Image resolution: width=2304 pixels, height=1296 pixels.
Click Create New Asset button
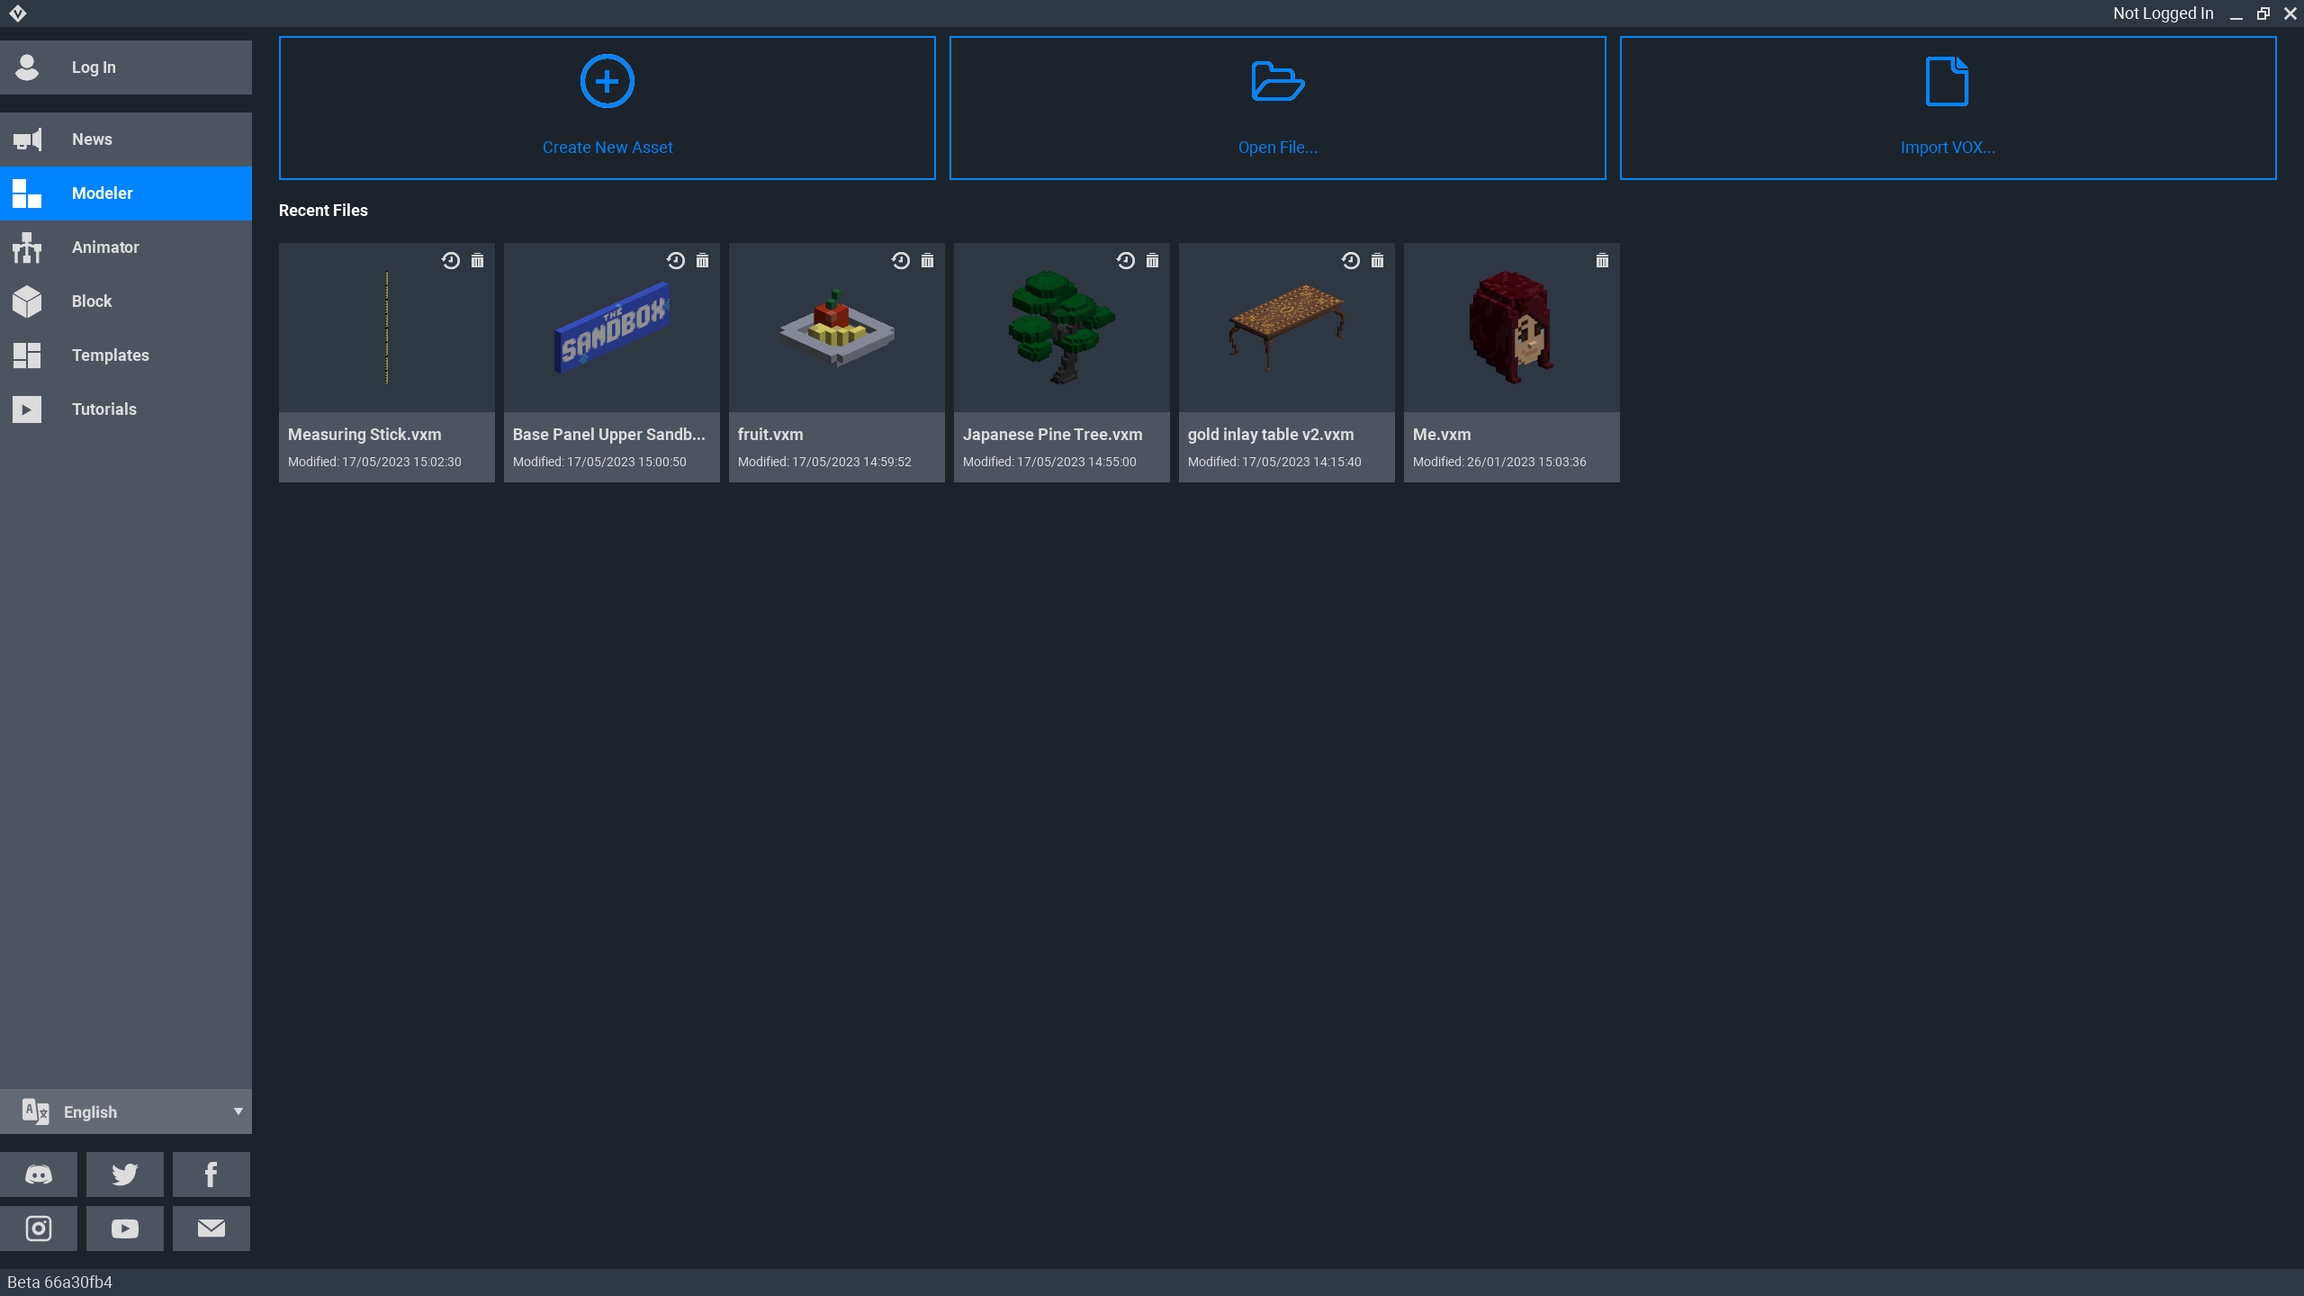coord(607,108)
